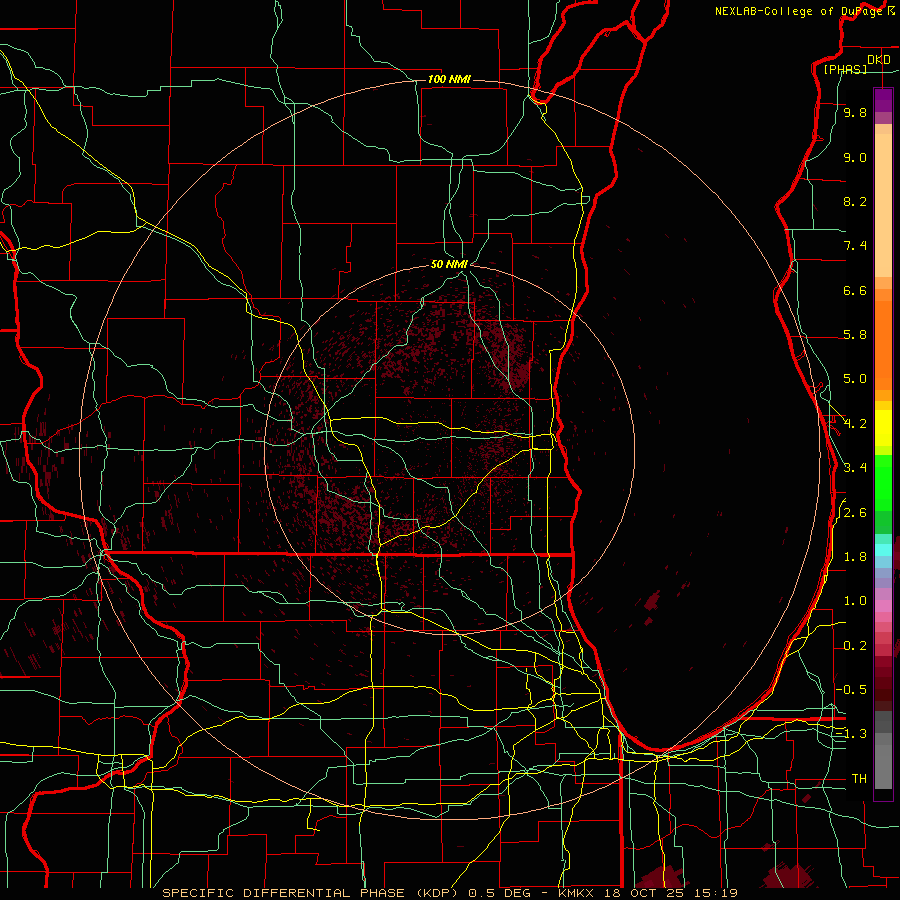Click the 15:19 timestamp
900x900 pixels.
tap(714, 893)
